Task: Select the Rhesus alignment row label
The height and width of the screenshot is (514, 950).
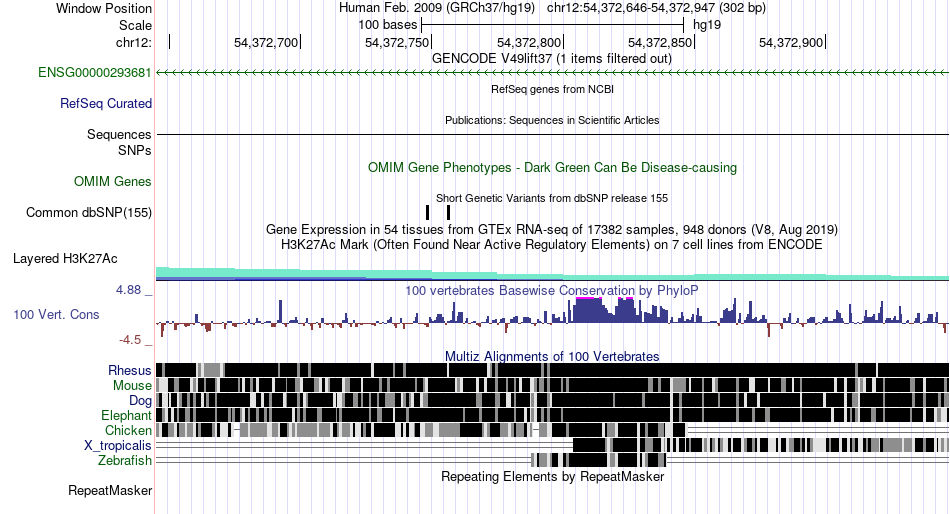Action: [x=130, y=370]
